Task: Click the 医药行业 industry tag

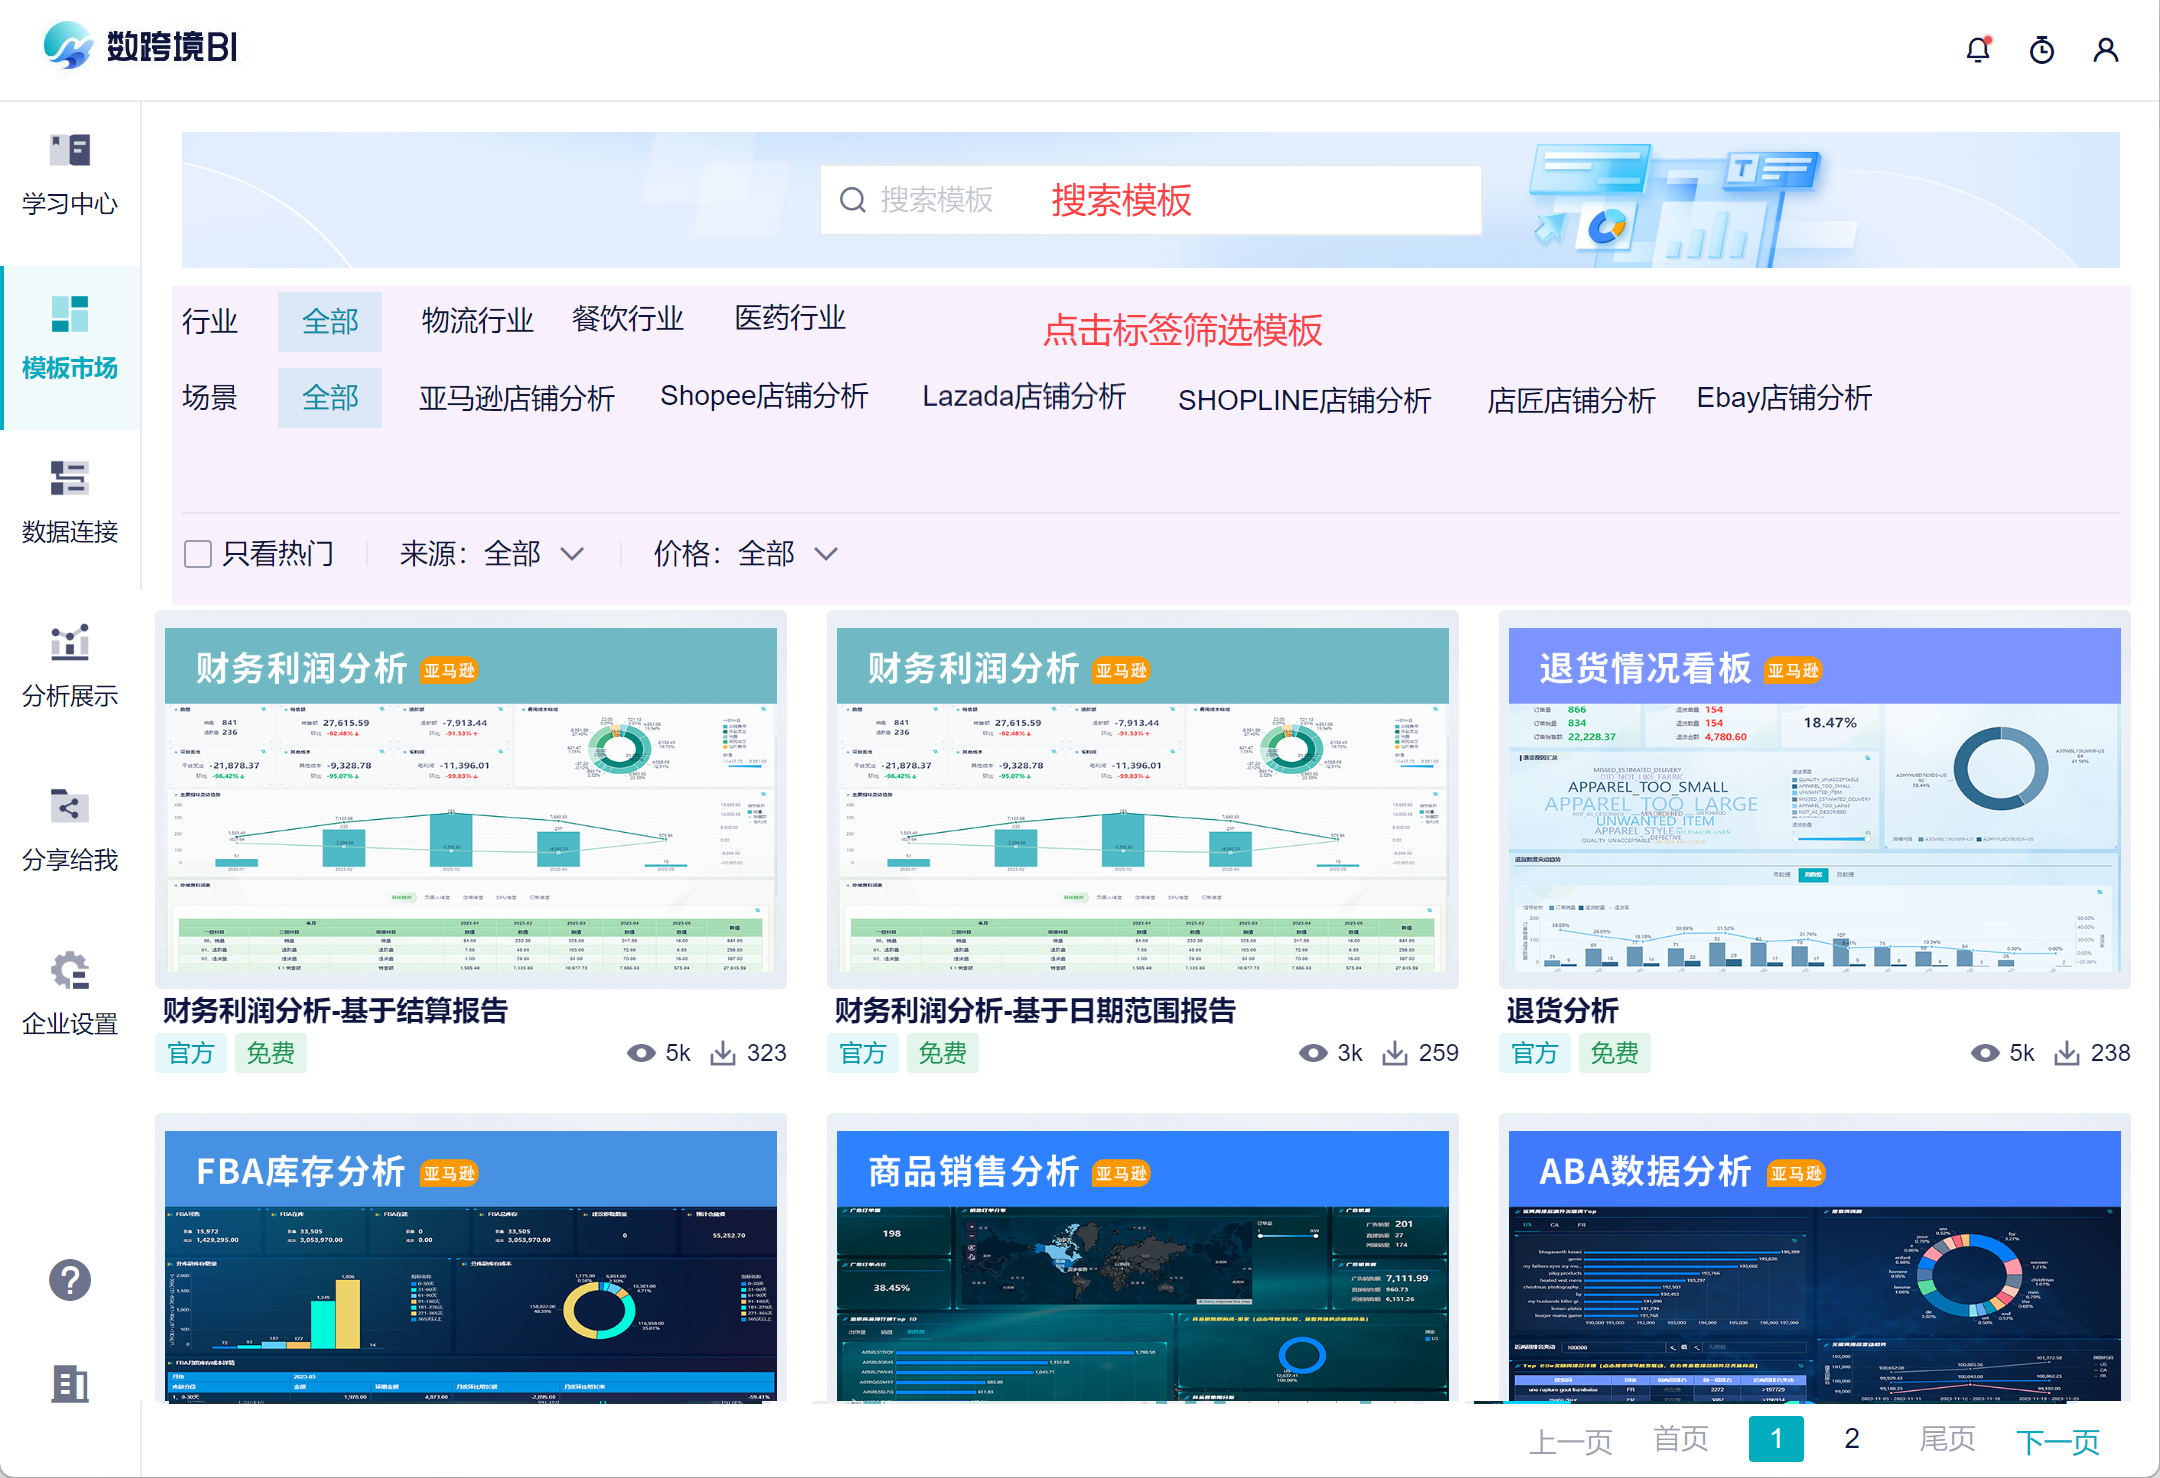Action: pyautogui.click(x=789, y=318)
